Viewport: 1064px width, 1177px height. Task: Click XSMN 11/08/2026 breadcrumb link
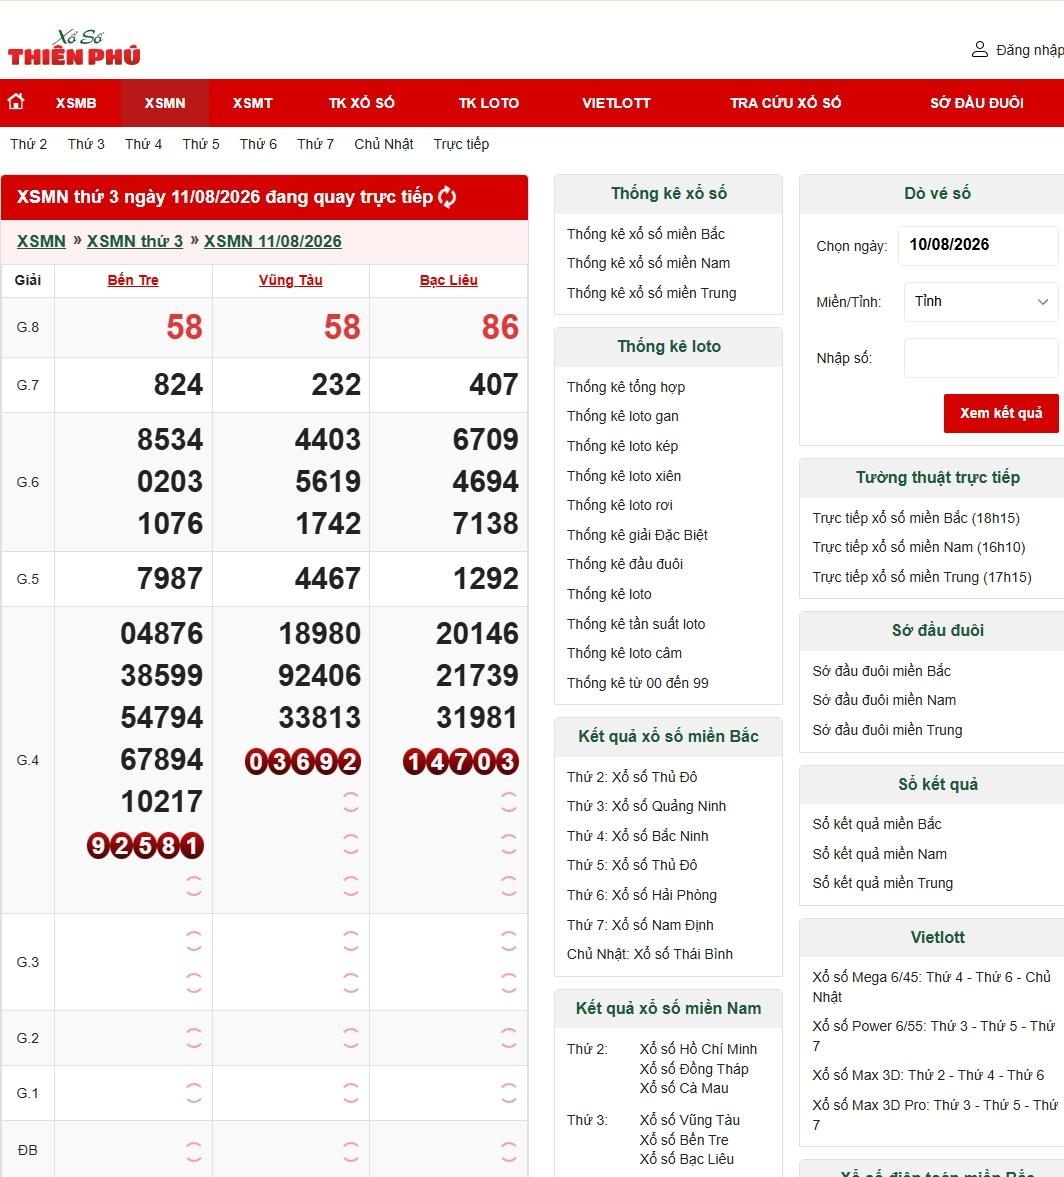[x=273, y=241]
